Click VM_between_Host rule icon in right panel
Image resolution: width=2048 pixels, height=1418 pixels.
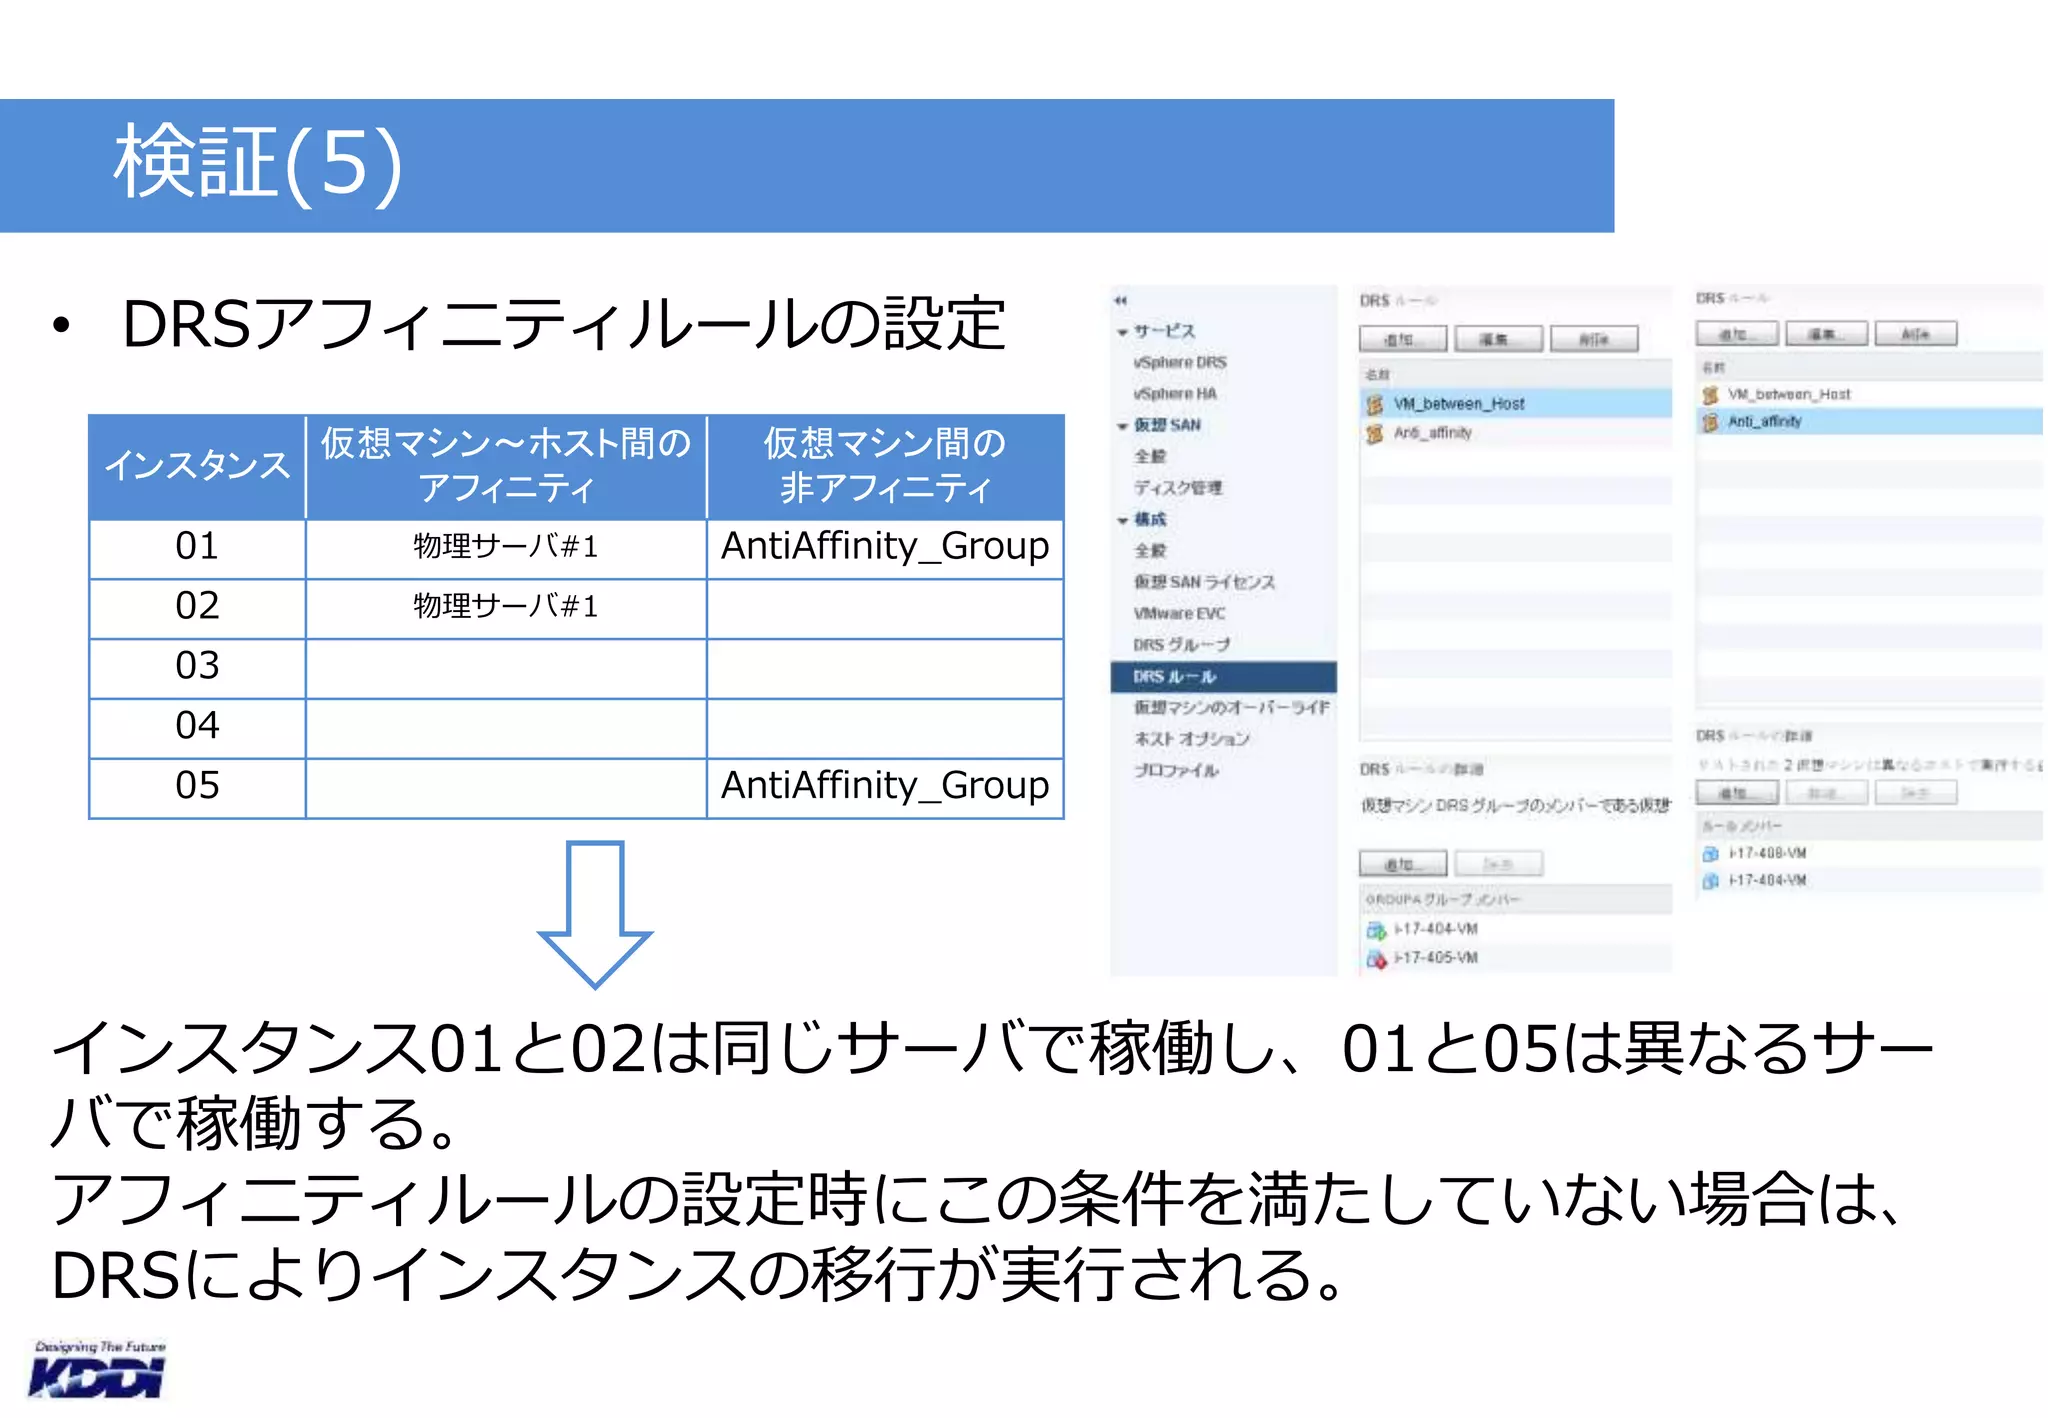click(x=1710, y=395)
